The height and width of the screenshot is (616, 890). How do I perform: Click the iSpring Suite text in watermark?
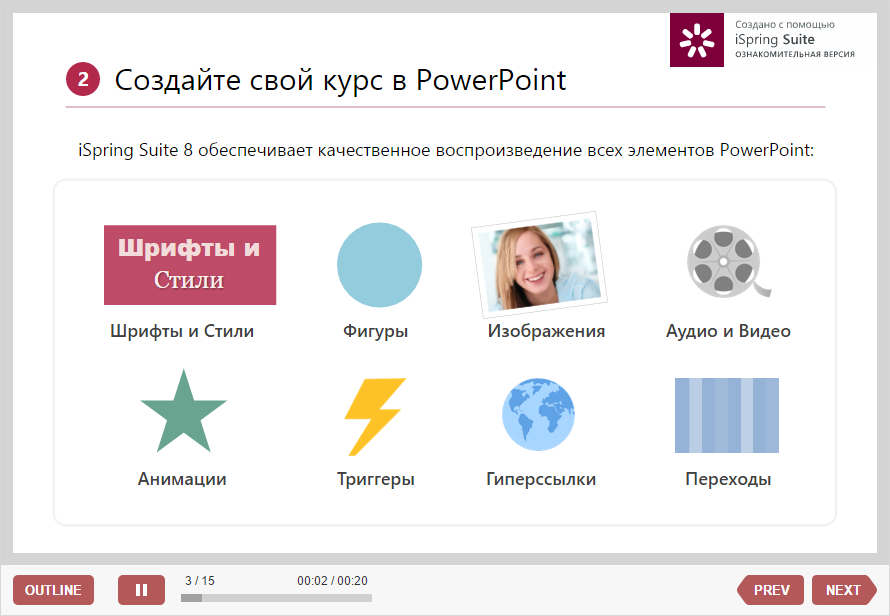pyautogui.click(x=775, y=39)
